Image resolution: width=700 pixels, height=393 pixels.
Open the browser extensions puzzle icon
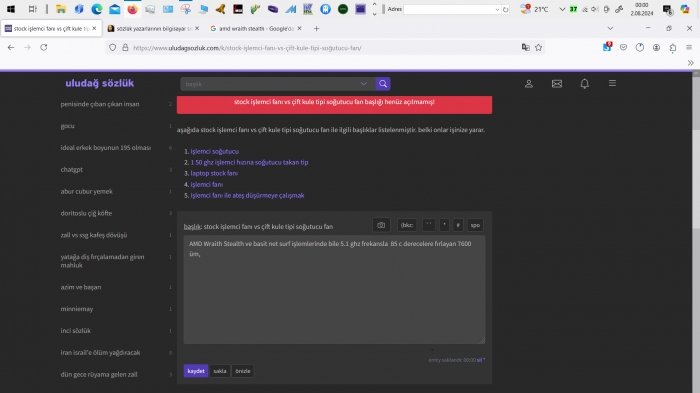pyautogui.click(x=673, y=47)
